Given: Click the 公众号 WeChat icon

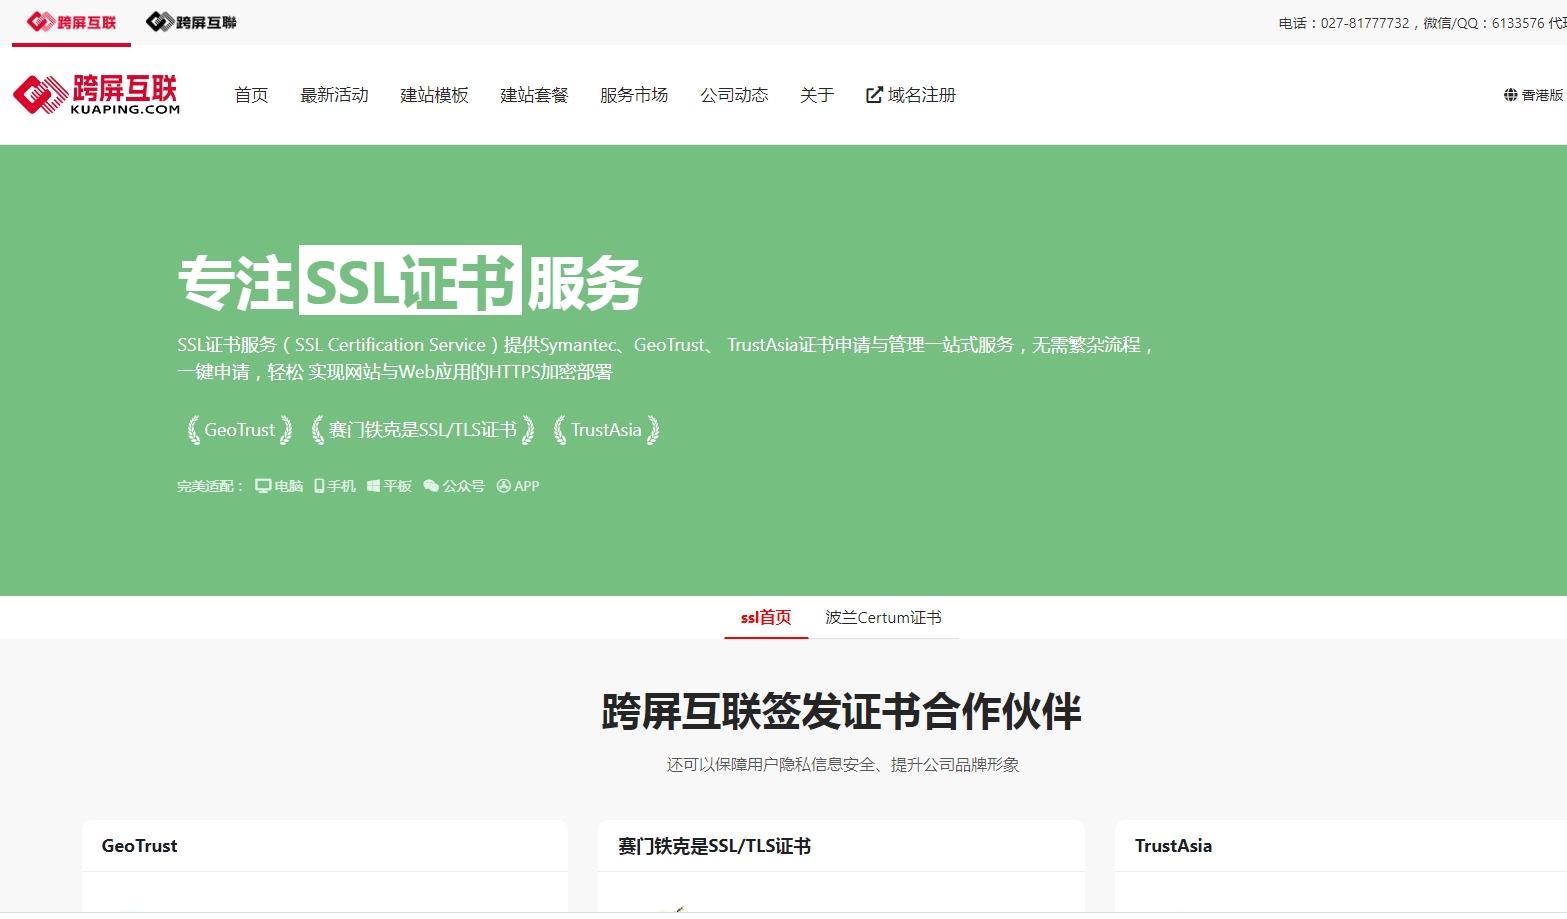Looking at the screenshot, I should tap(431, 486).
